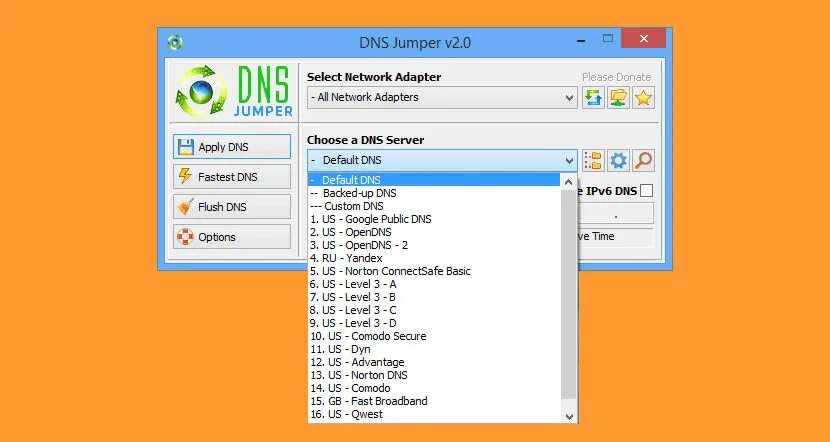The width and height of the screenshot is (830, 442).
Task: Click the DNS list scroll down arrow
Action: (569, 416)
